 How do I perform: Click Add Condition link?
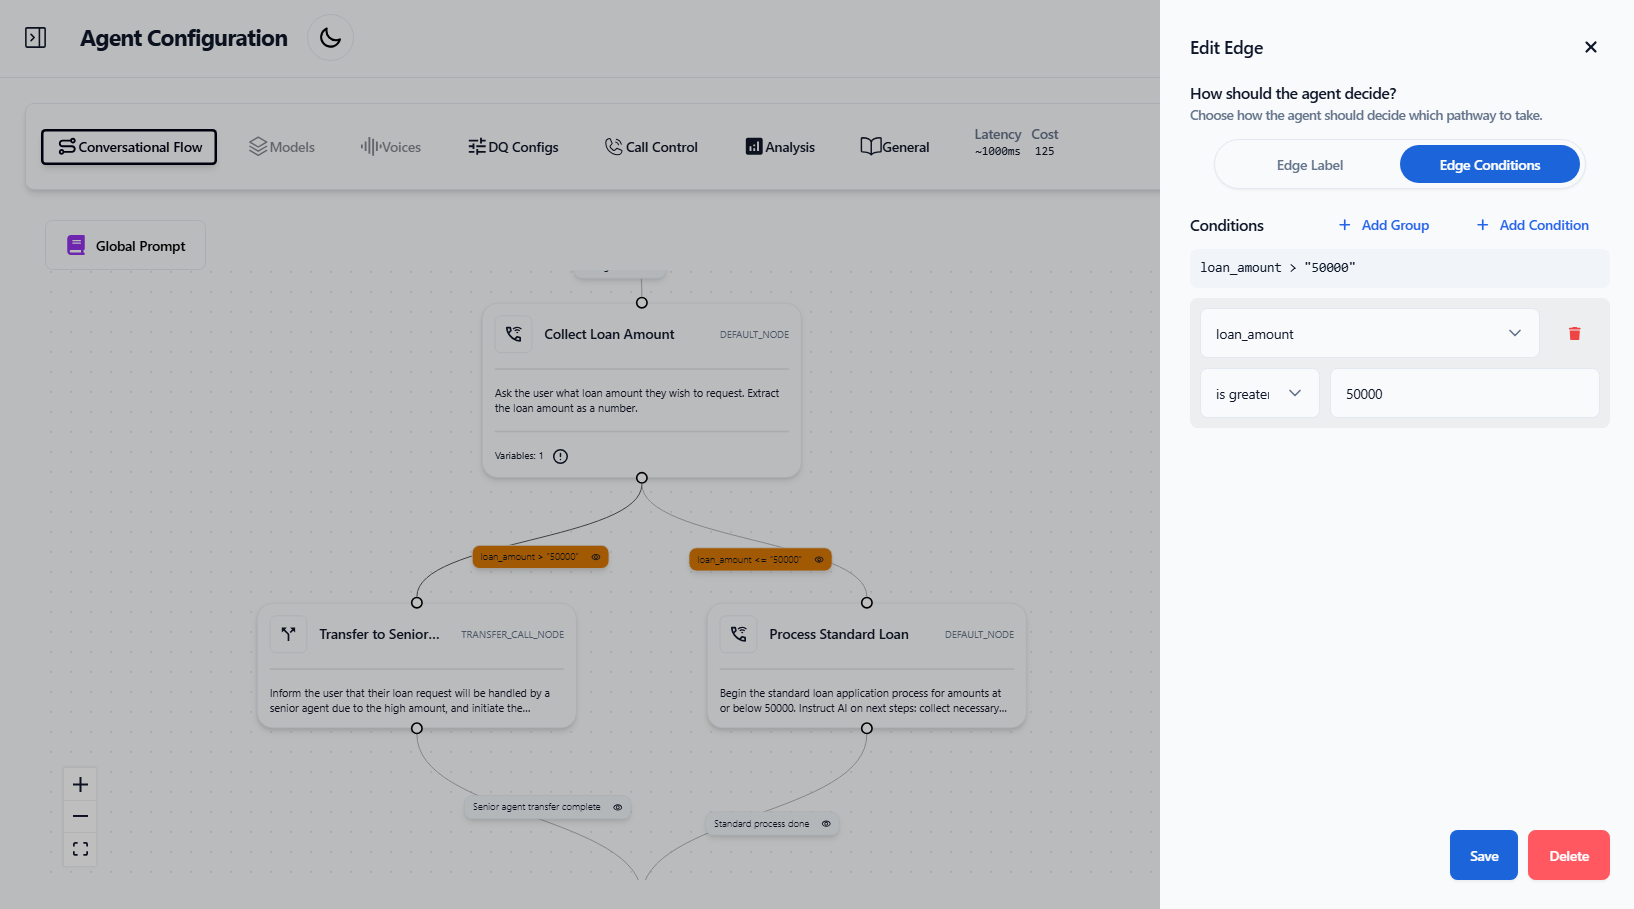(1532, 225)
